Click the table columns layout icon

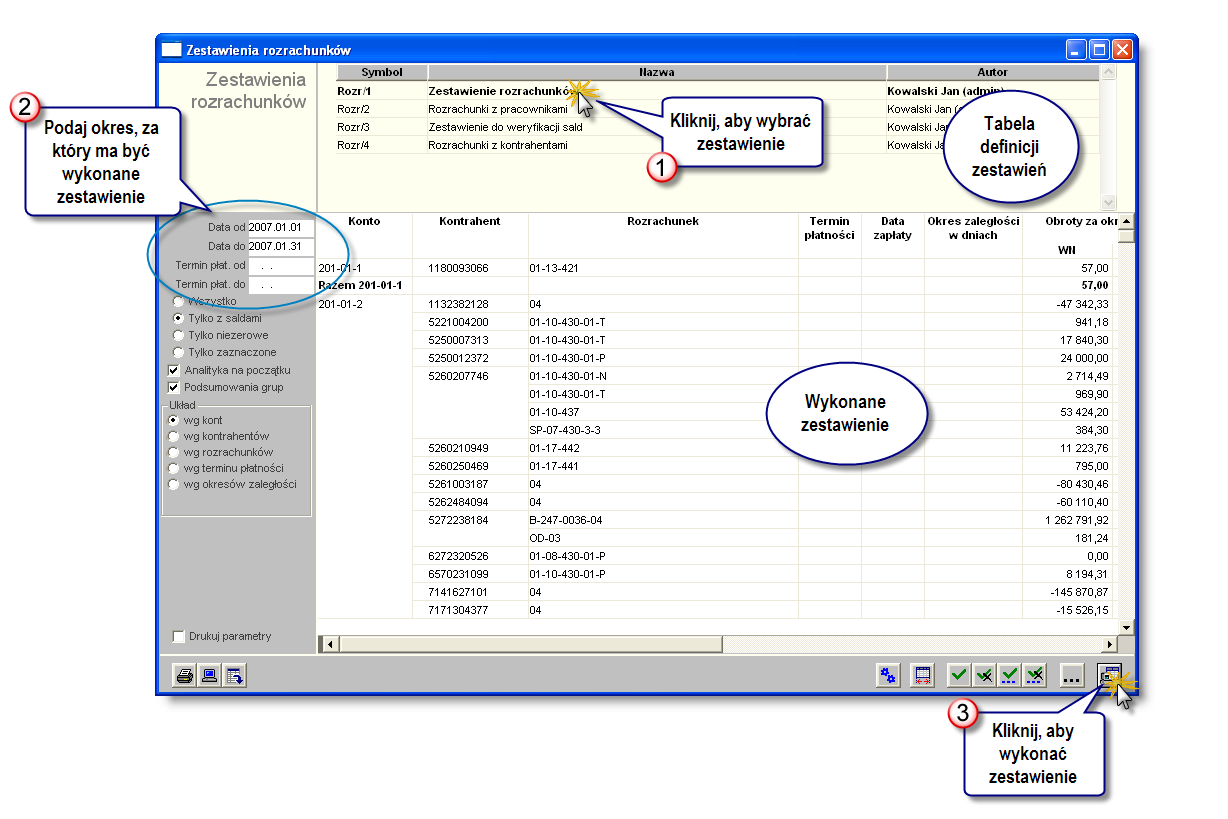(923, 676)
